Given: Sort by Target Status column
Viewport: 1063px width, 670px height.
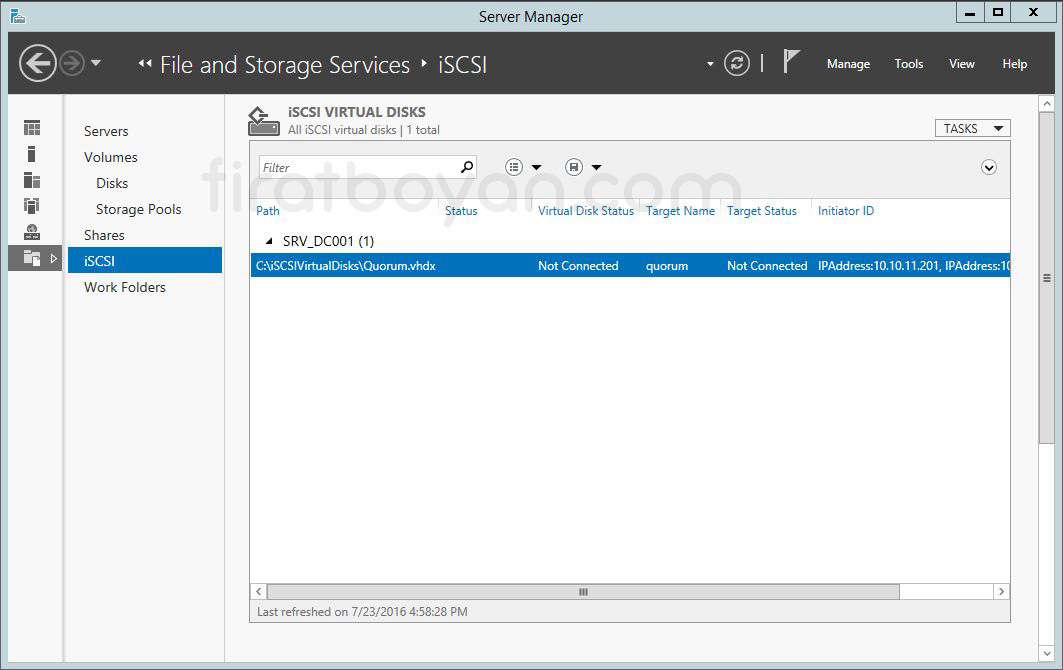Looking at the screenshot, I should click(x=761, y=211).
